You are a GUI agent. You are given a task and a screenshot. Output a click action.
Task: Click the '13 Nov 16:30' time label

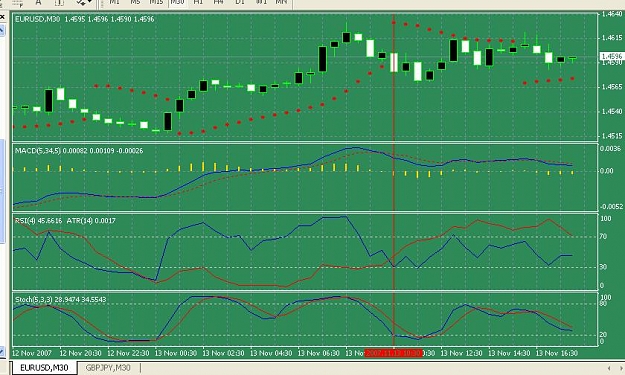click(557, 353)
